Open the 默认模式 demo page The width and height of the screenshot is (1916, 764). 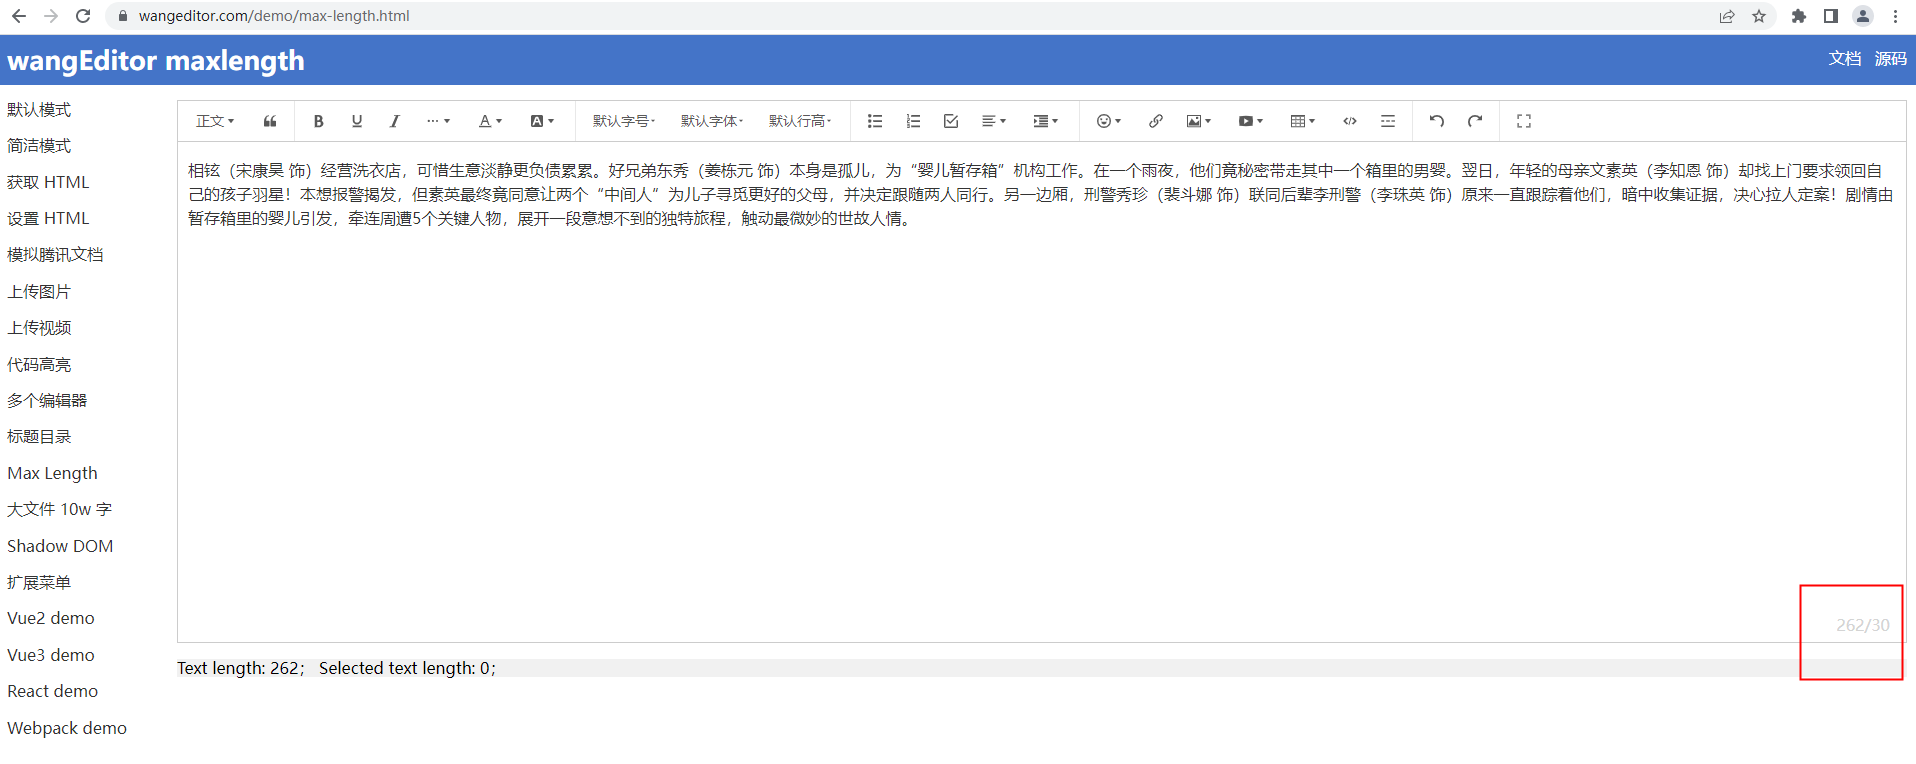[39, 109]
